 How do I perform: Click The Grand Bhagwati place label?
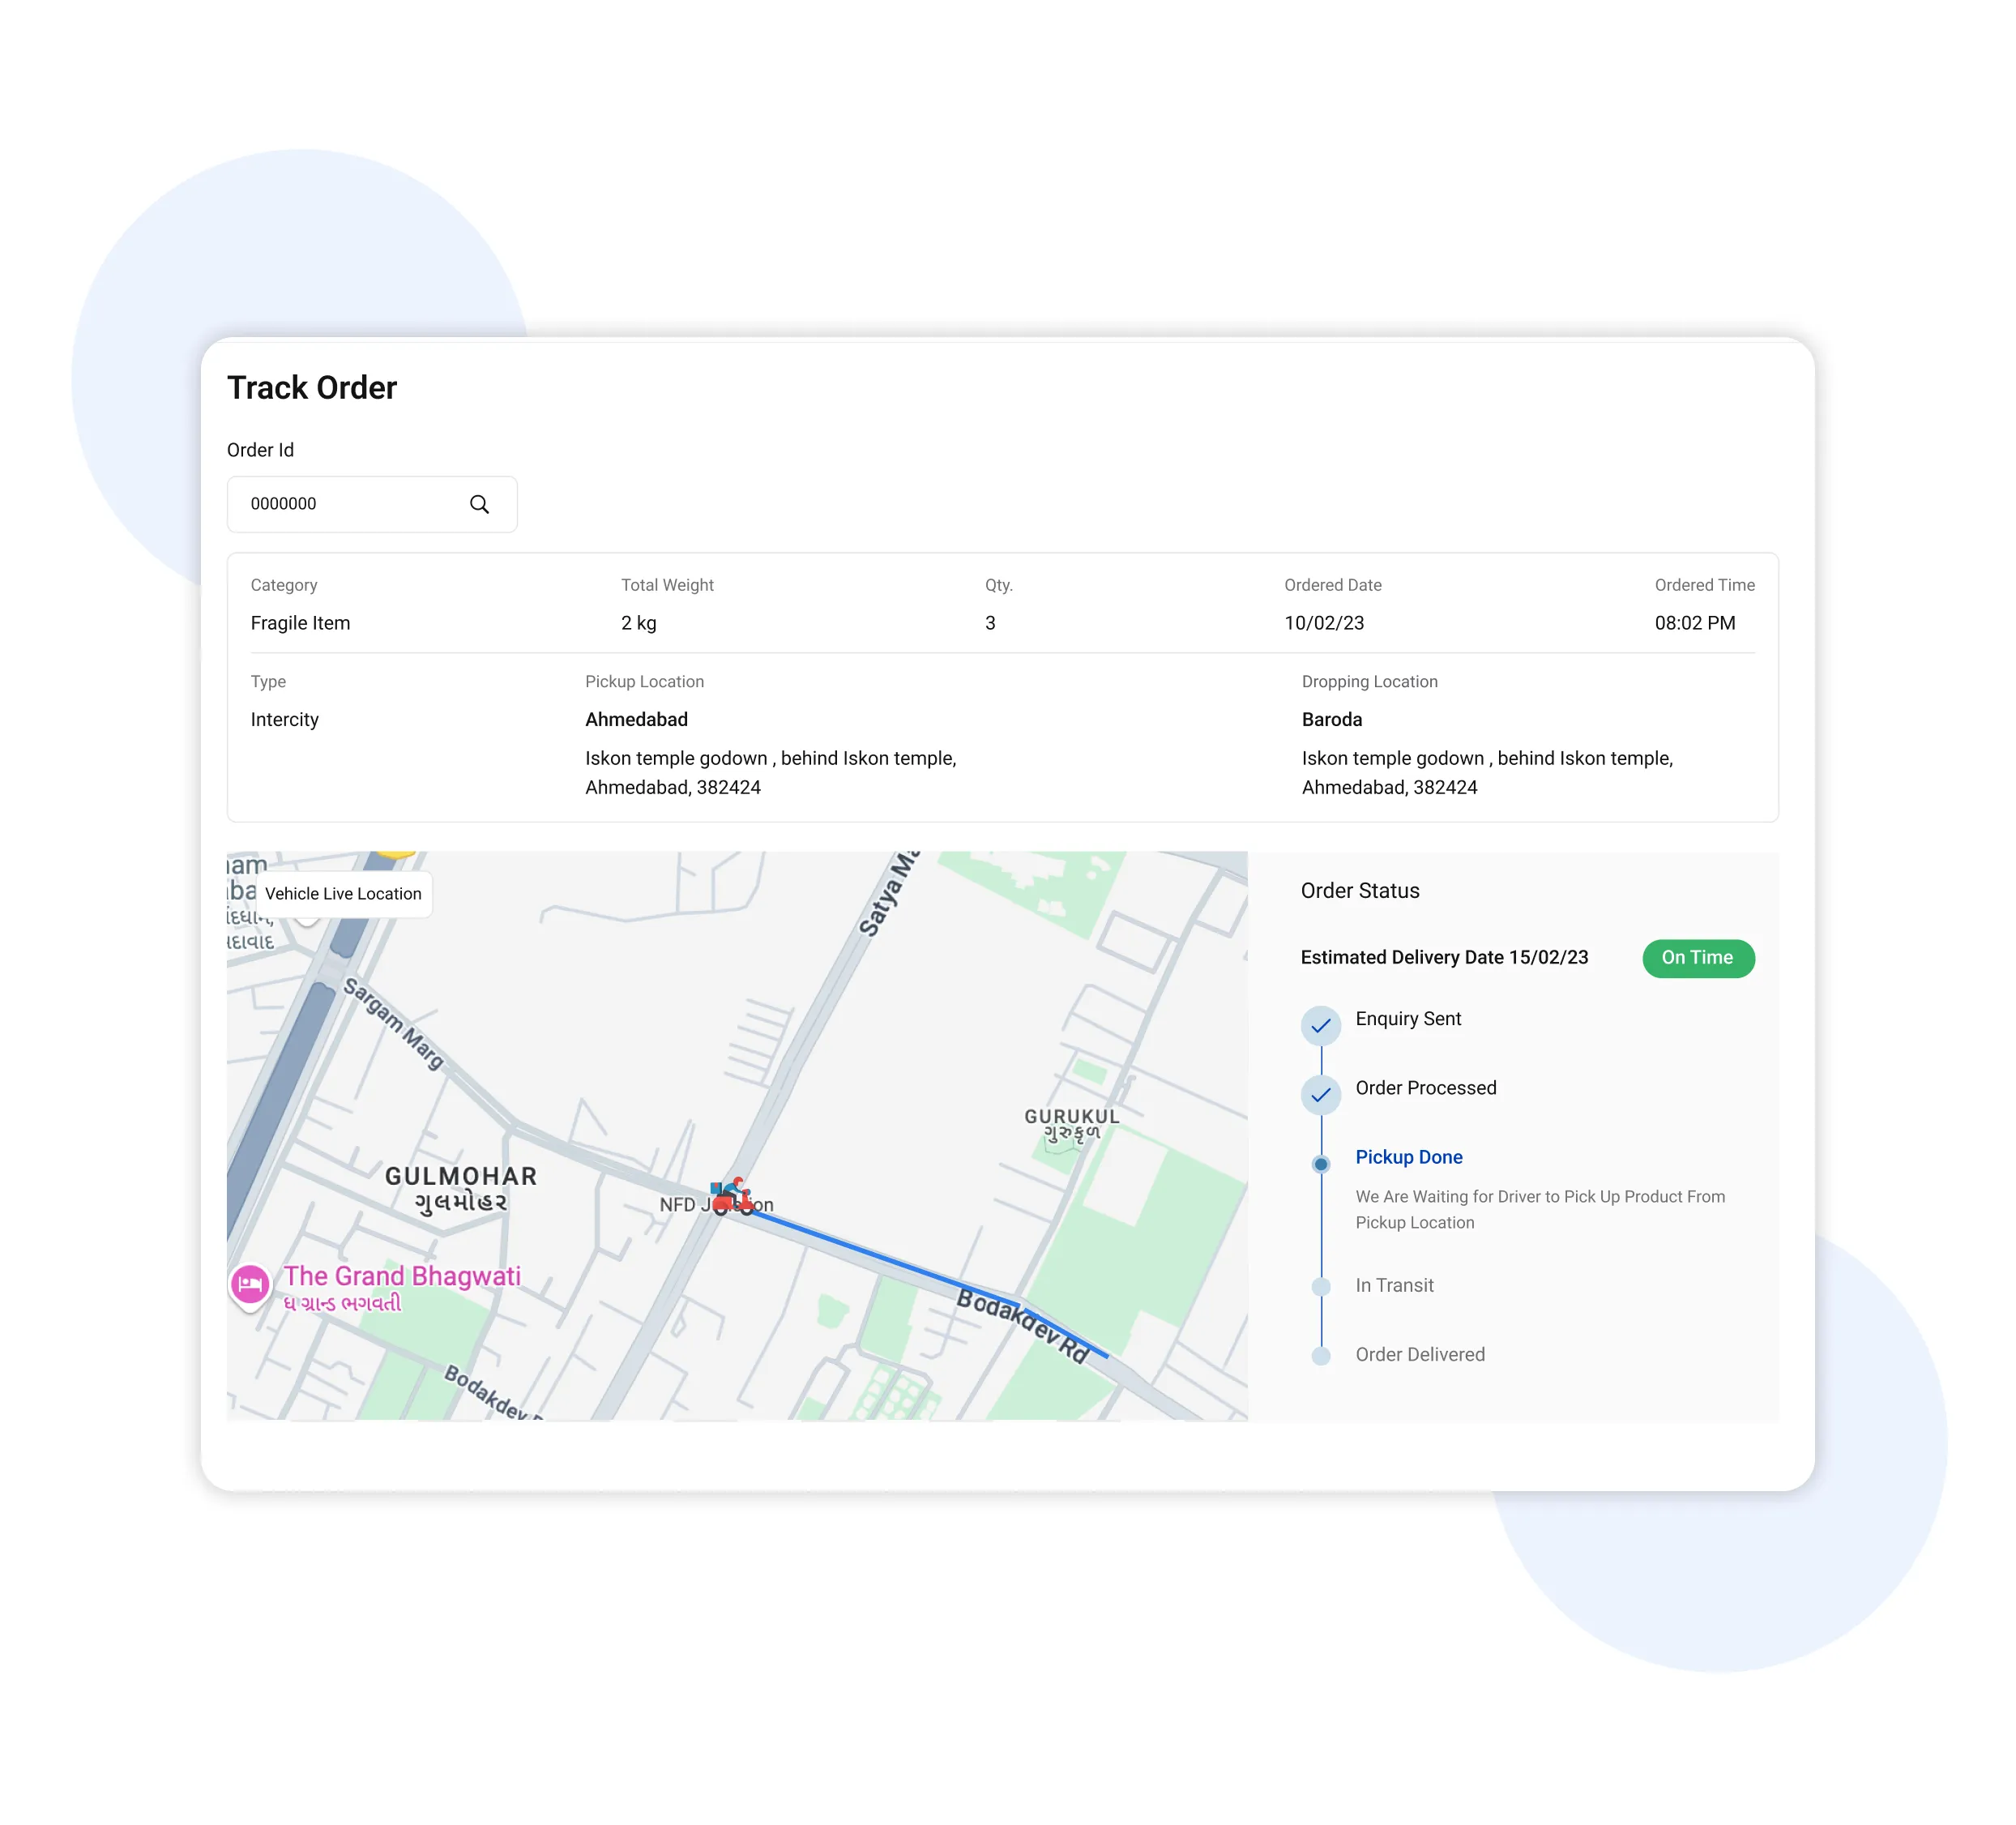pyautogui.click(x=402, y=1276)
